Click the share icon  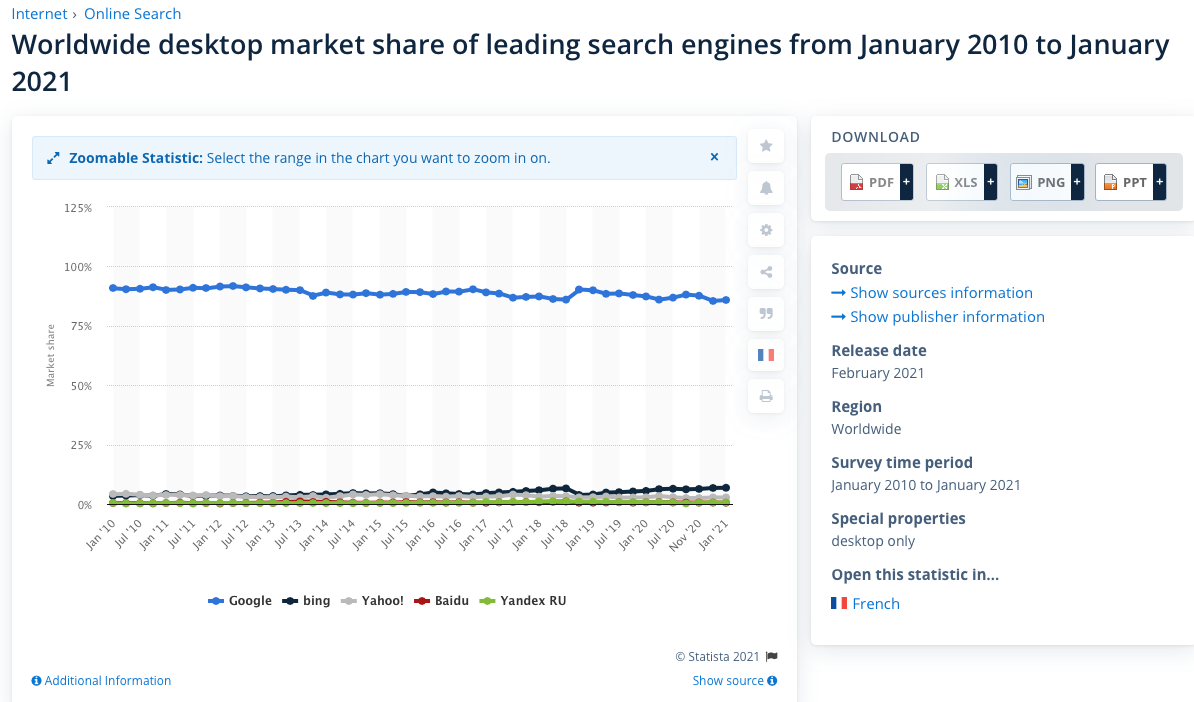click(766, 272)
